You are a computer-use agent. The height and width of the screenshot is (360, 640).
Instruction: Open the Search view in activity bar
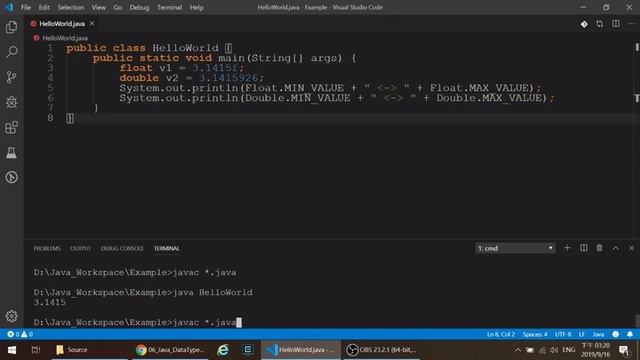coord(11,52)
